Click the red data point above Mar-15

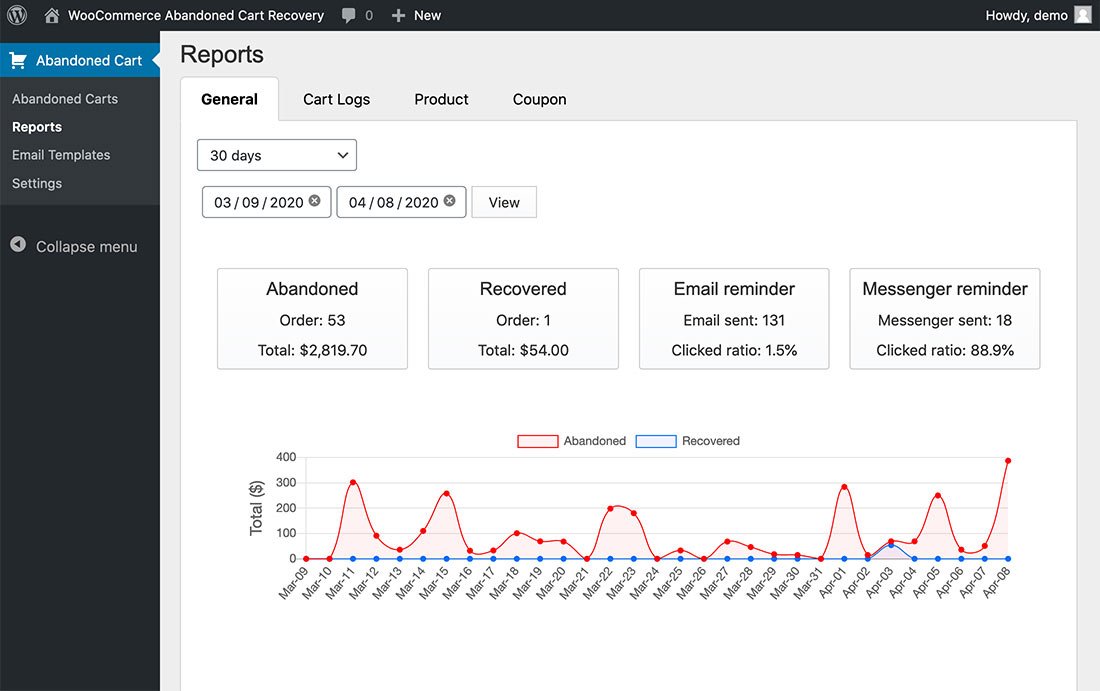coord(447,494)
